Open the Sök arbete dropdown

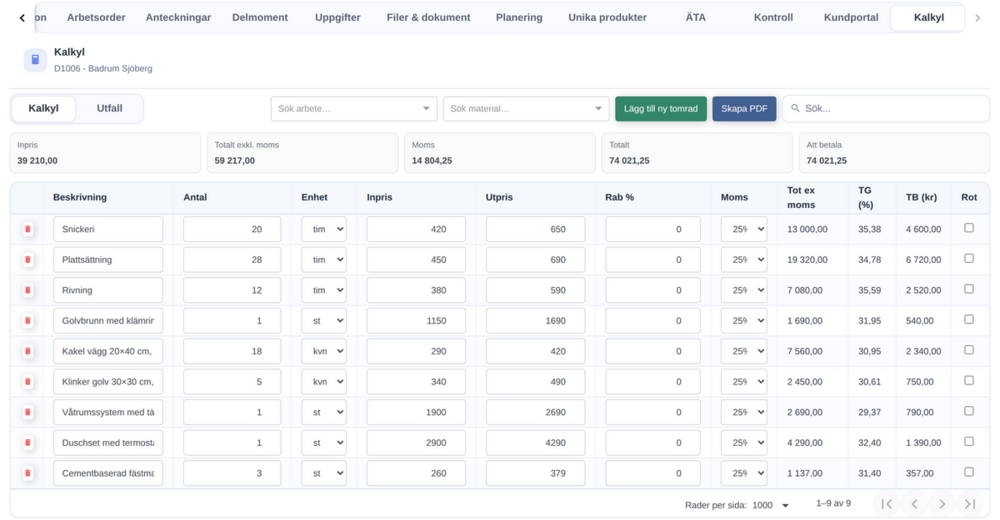(x=354, y=108)
